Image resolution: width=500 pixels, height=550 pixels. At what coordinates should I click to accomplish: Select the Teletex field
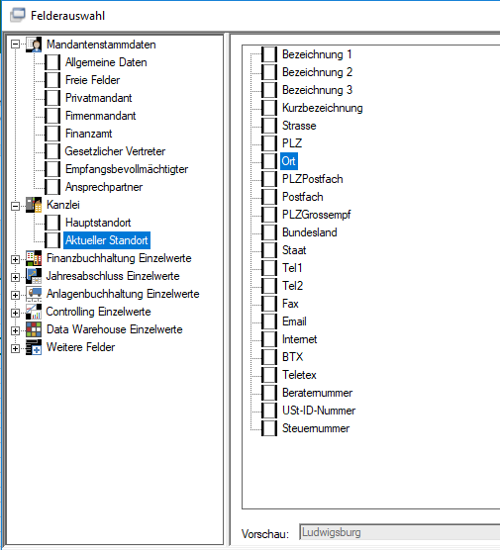pos(299,375)
